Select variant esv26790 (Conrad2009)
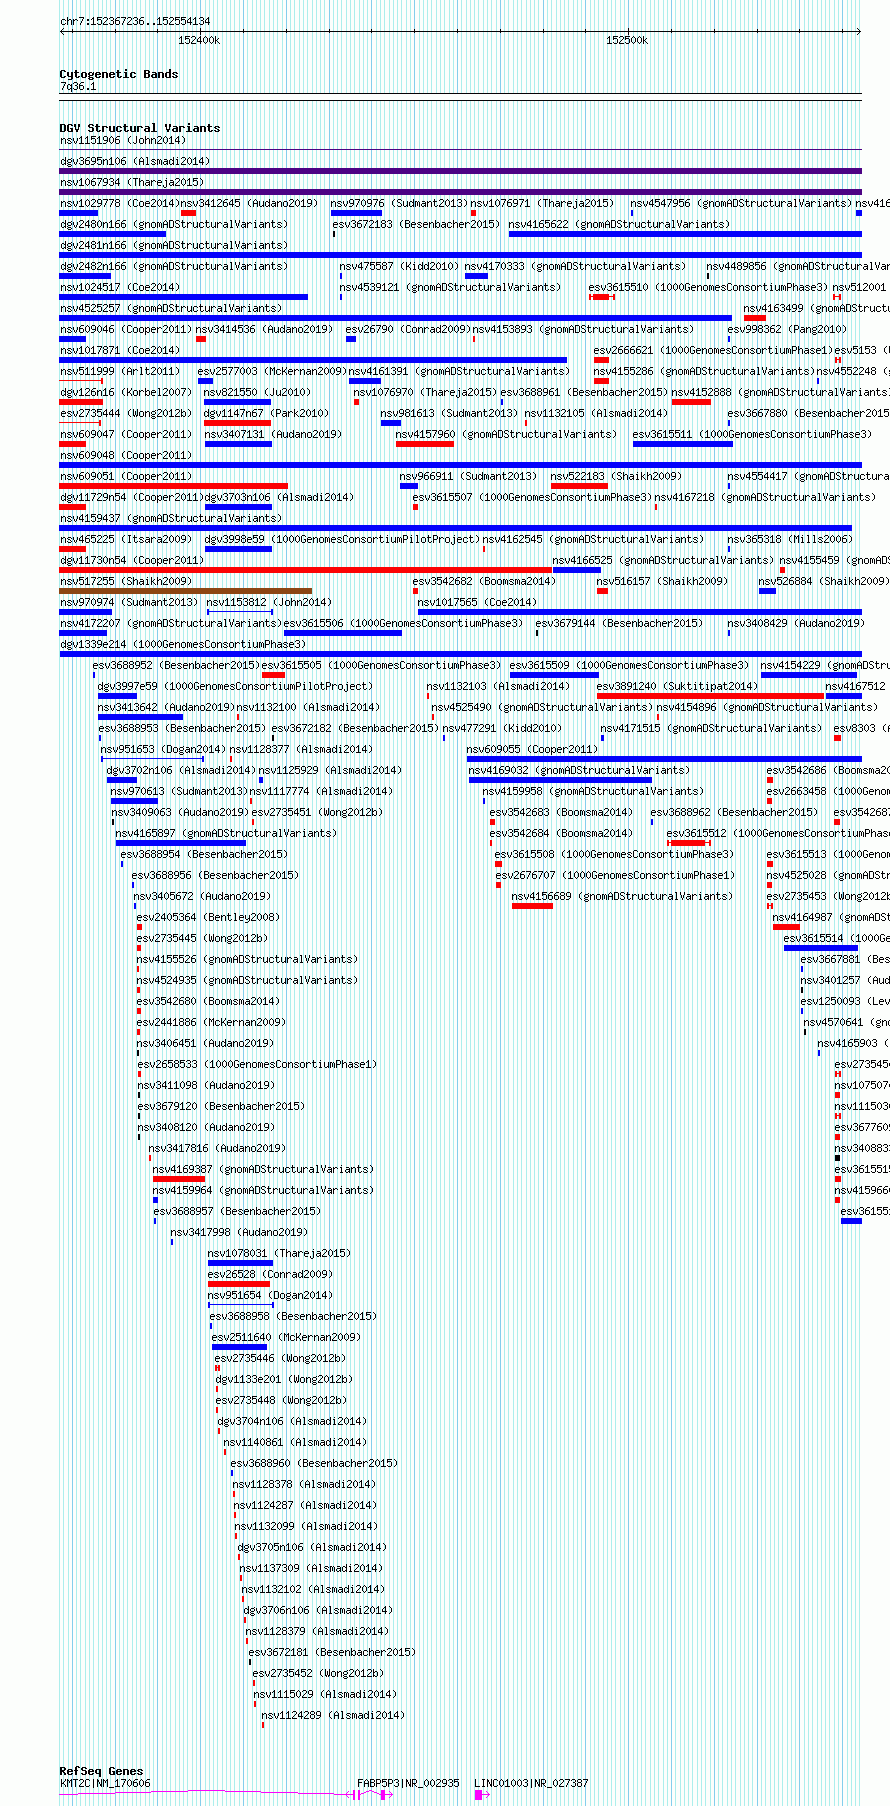Image resolution: width=890 pixels, height=1806 pixels. 407,330
